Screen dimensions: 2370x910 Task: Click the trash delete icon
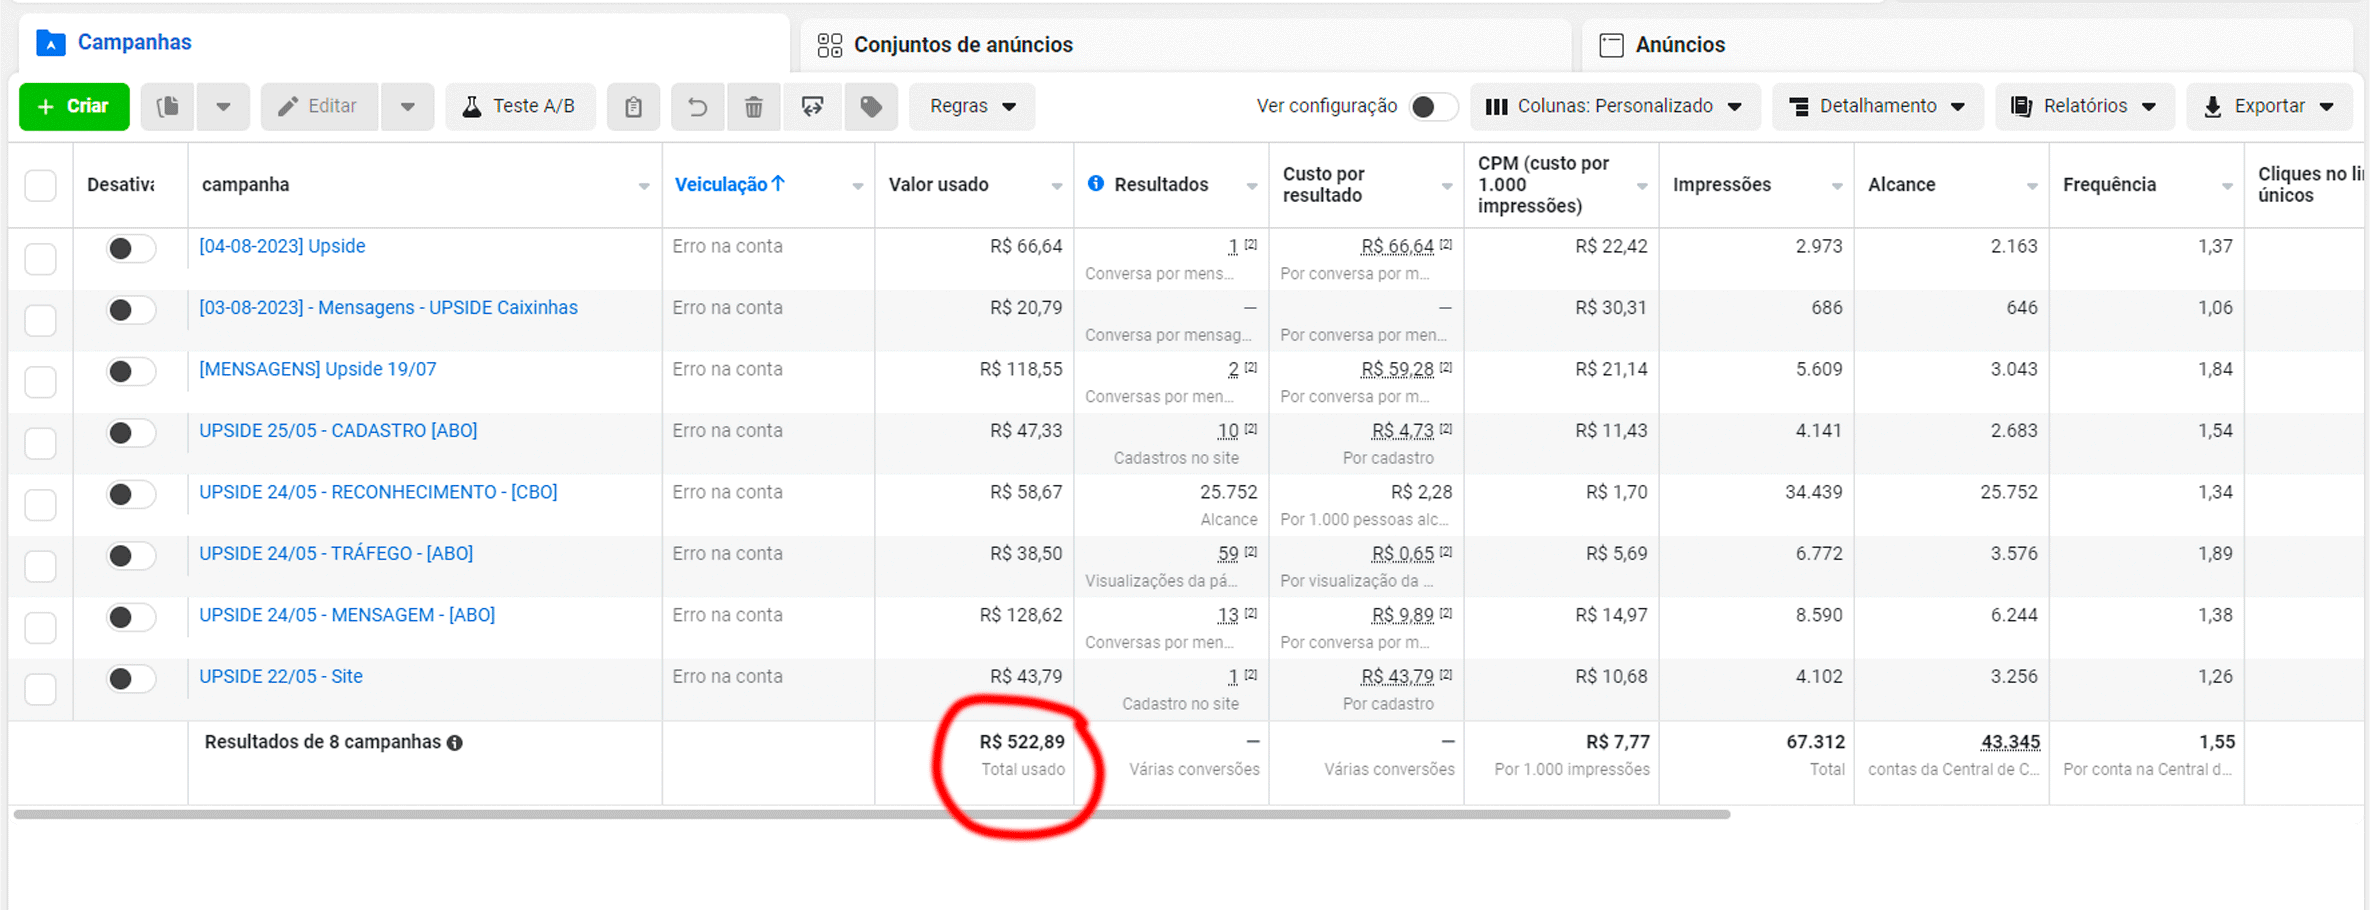754,107
